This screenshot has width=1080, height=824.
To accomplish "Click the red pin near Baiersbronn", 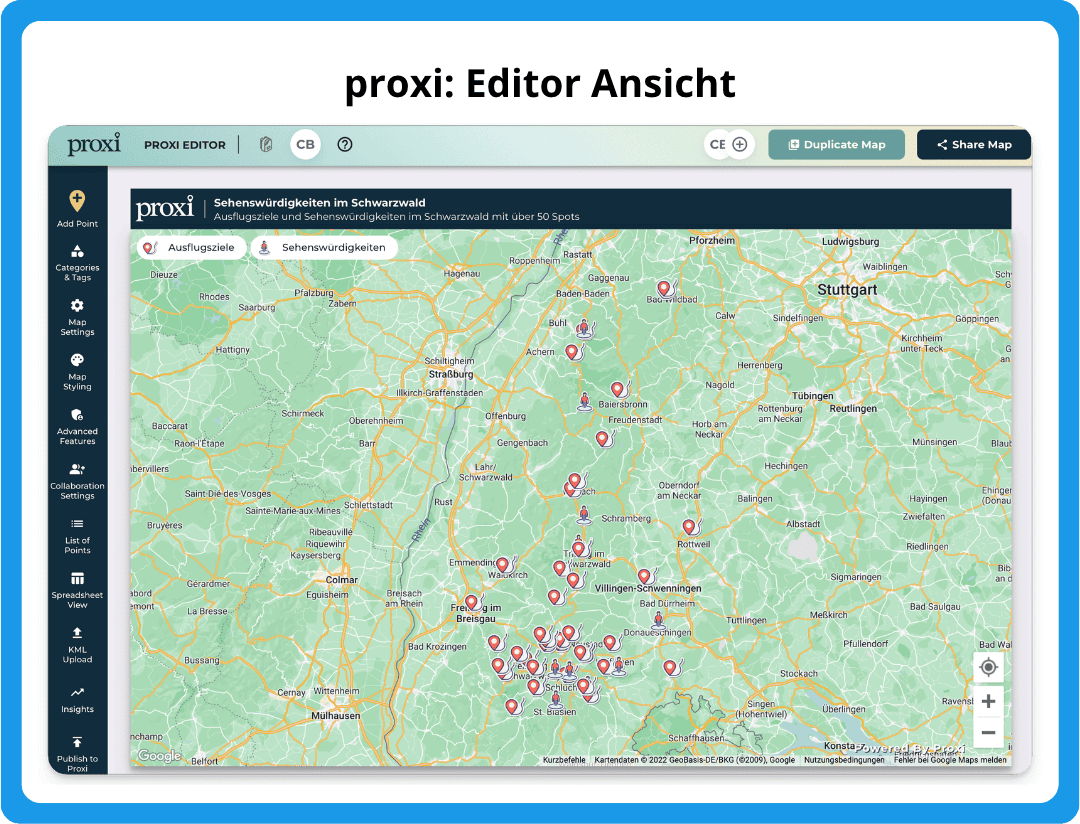I will click(x=618, y=389).
